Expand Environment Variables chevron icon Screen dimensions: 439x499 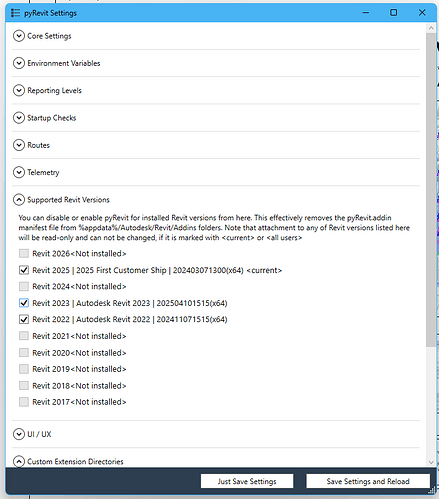click(19, 63)
